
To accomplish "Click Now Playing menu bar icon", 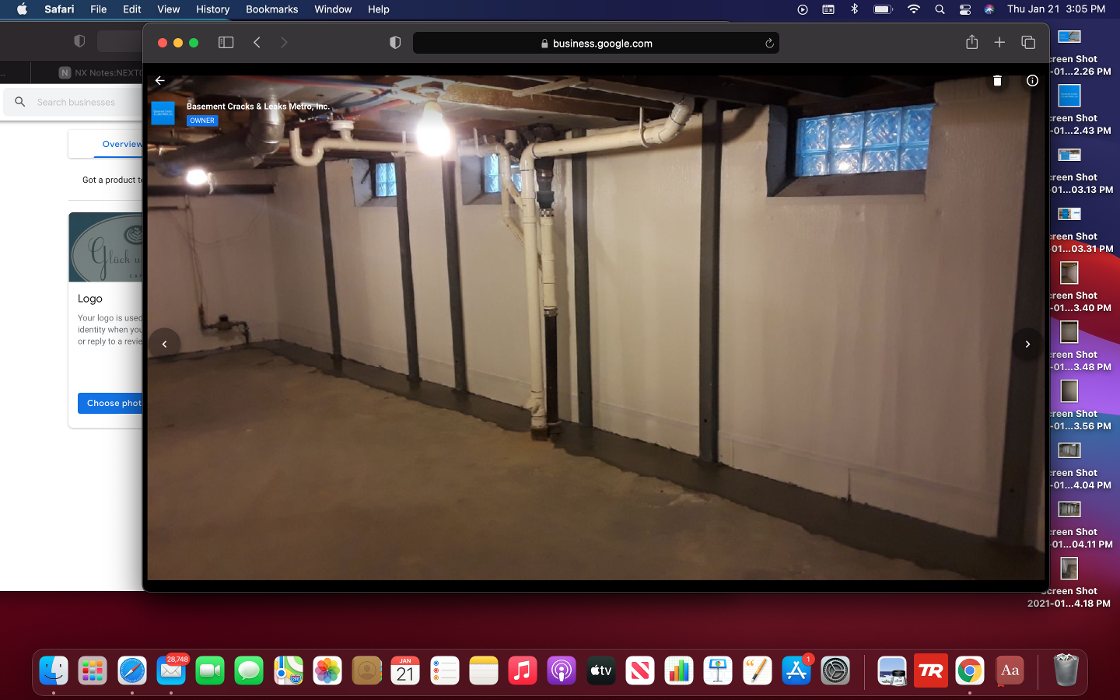I will [803, 9].
